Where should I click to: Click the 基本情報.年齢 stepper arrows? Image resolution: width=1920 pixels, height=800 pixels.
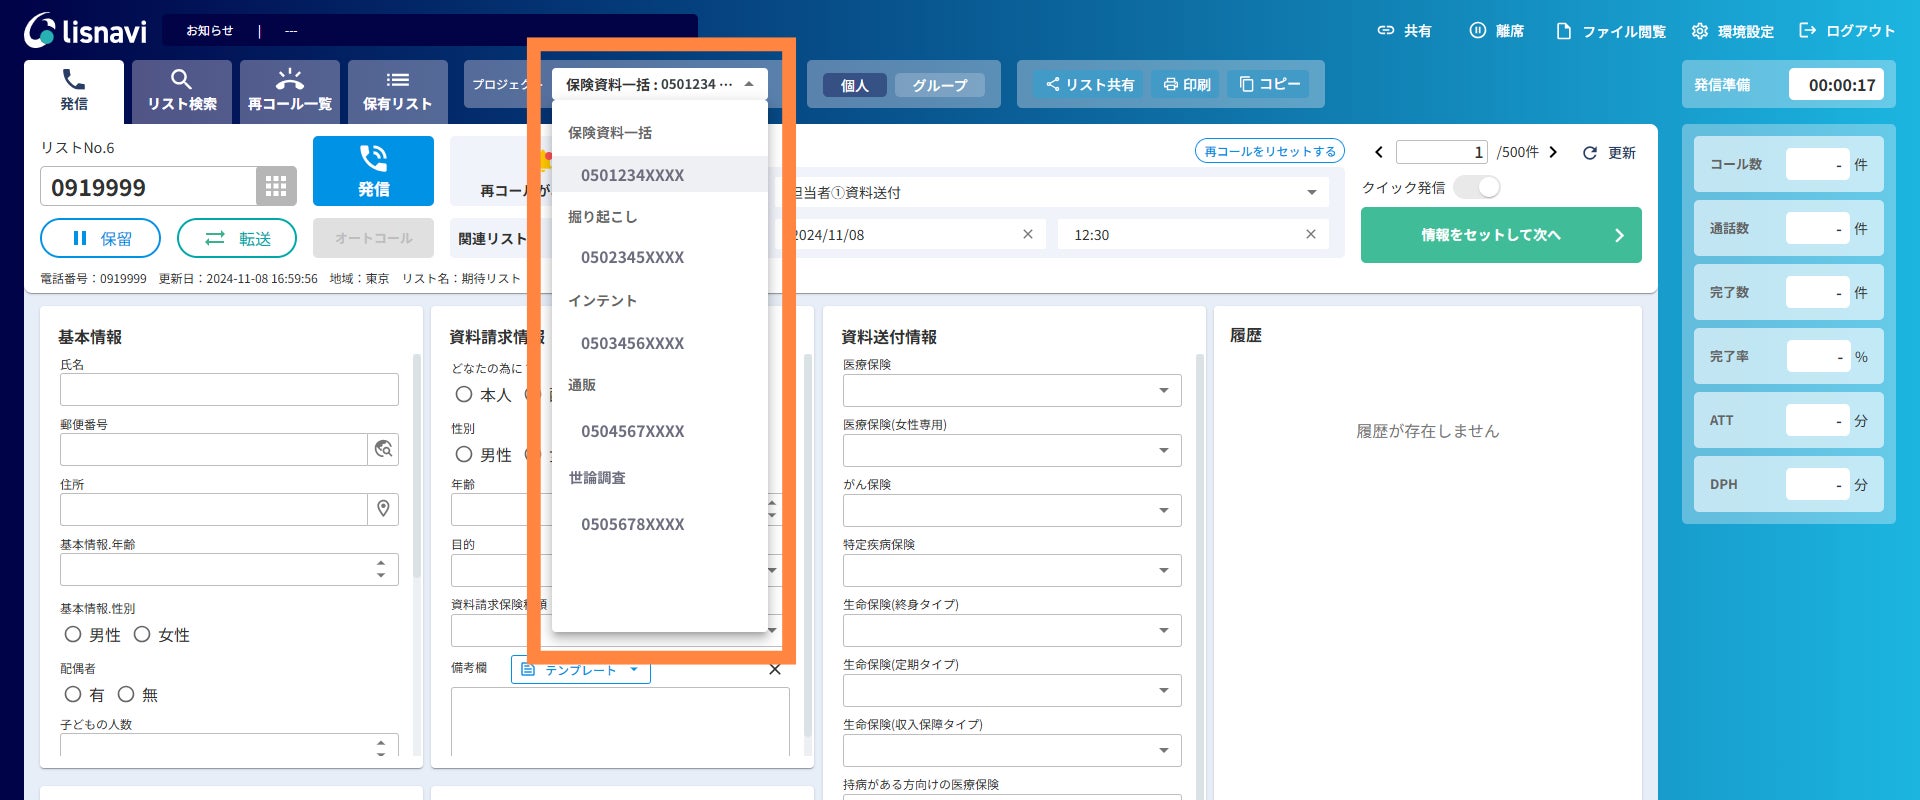click(381, 569)
